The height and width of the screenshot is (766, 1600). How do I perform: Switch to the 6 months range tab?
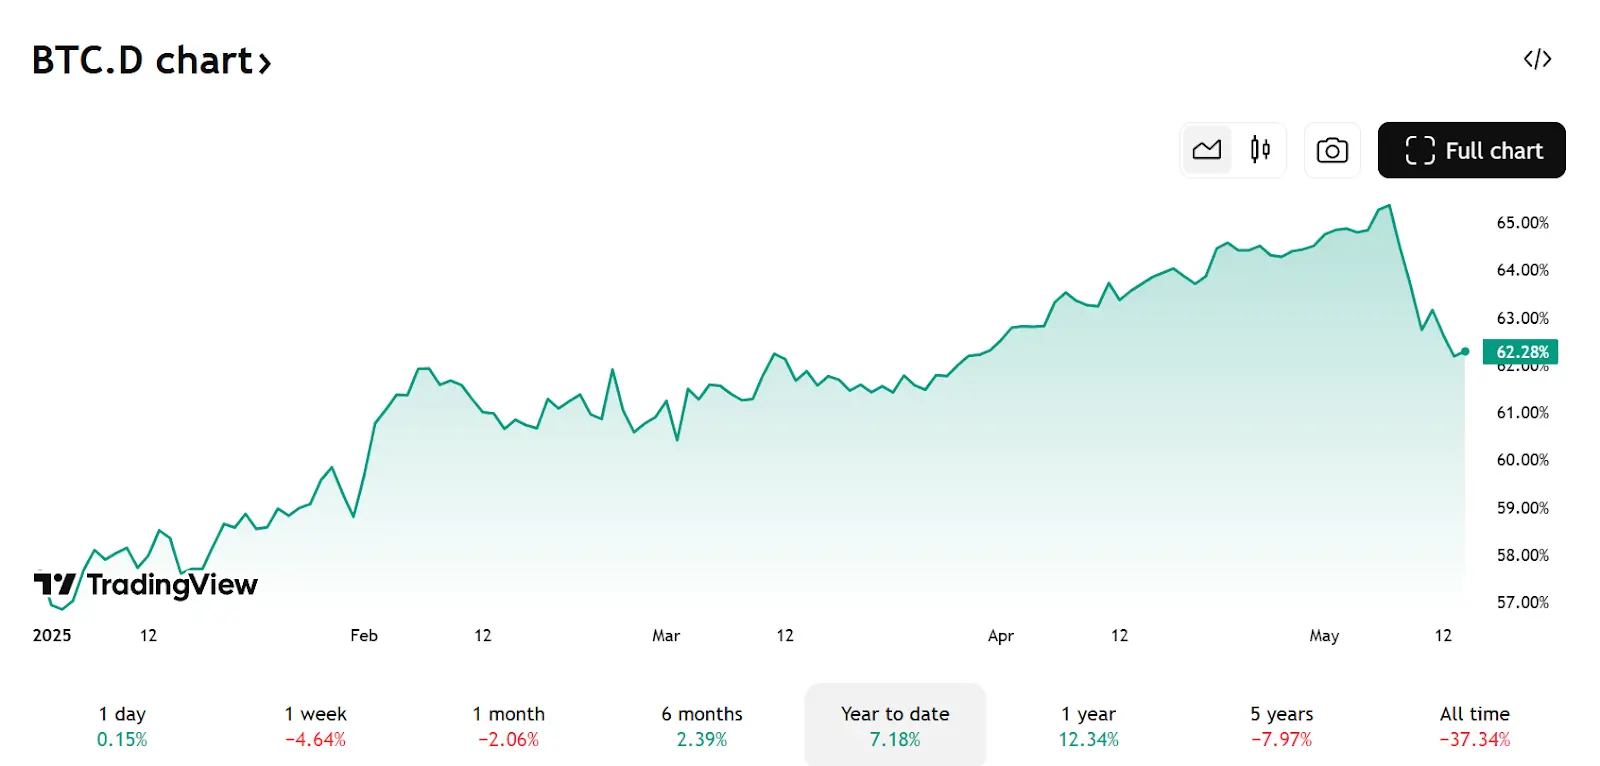pos(701,724)
